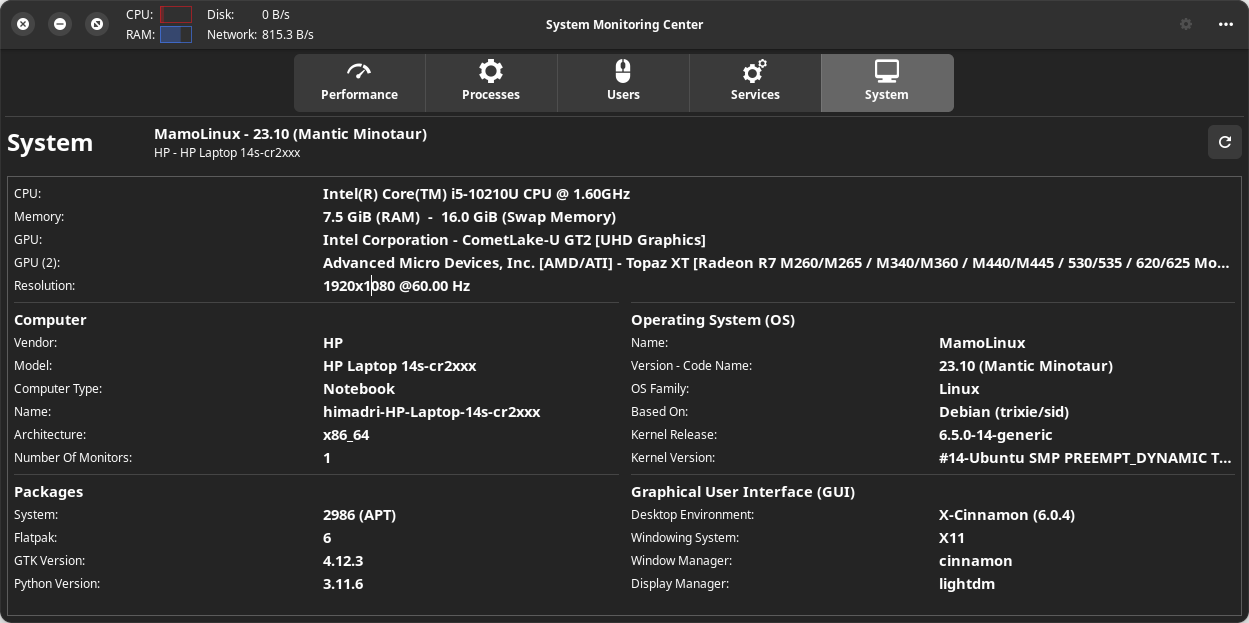Image resolution: width=1249 pixels, height=623 pixels.
Task: Click the 1920x1080 @60.00 Hz resolution
Action: pyautogui.click(x=396, y=286)
